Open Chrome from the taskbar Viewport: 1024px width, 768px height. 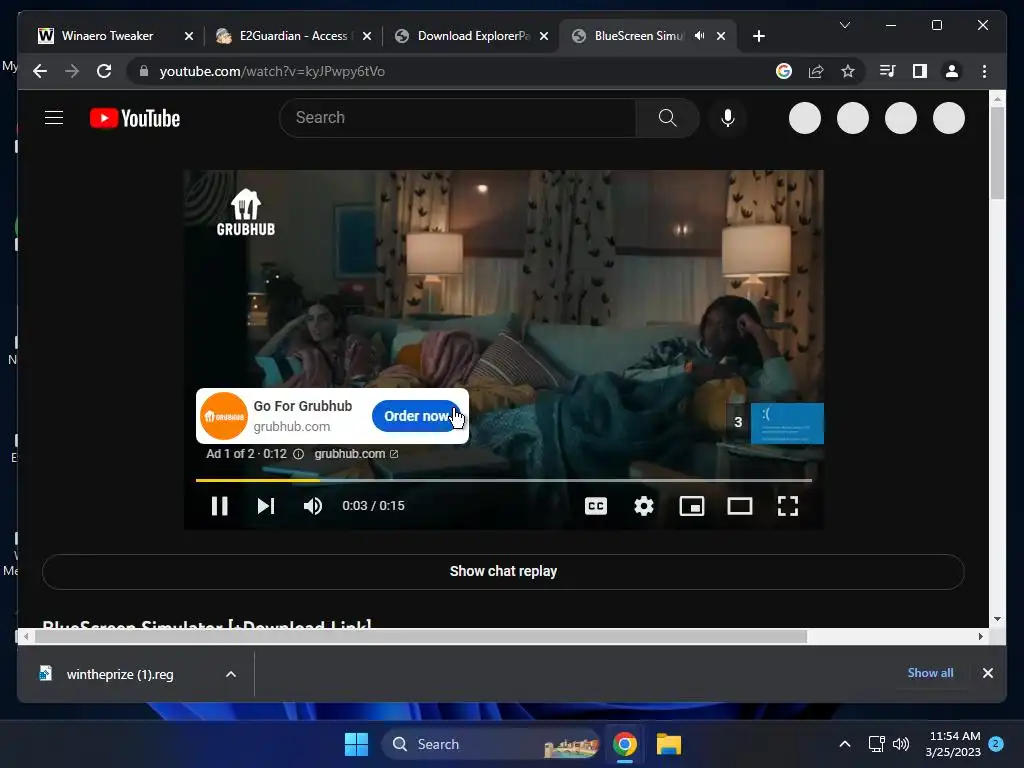point(624,744)
